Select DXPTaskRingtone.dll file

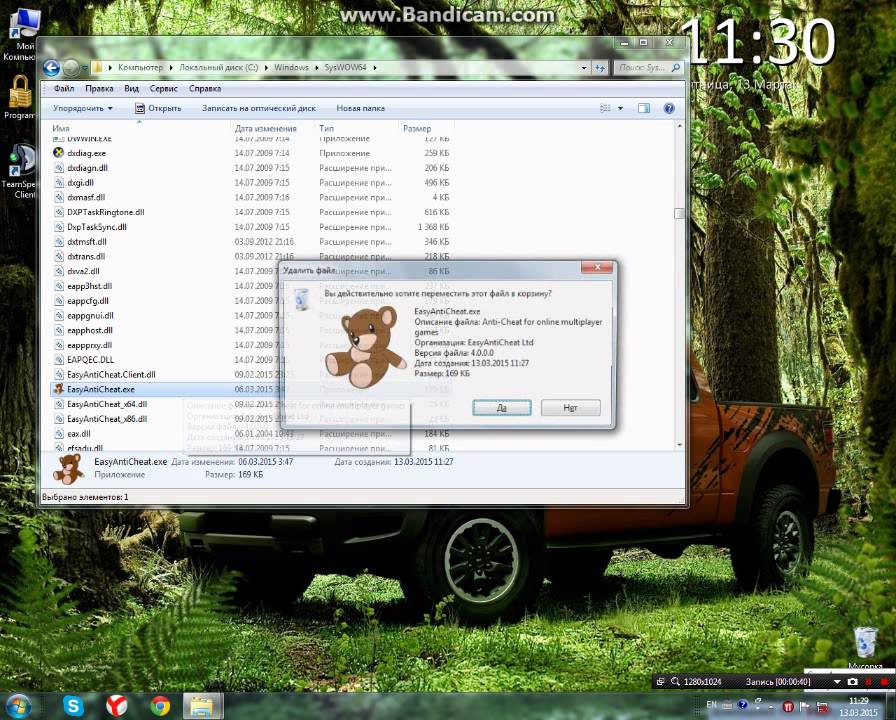point(106,212)
